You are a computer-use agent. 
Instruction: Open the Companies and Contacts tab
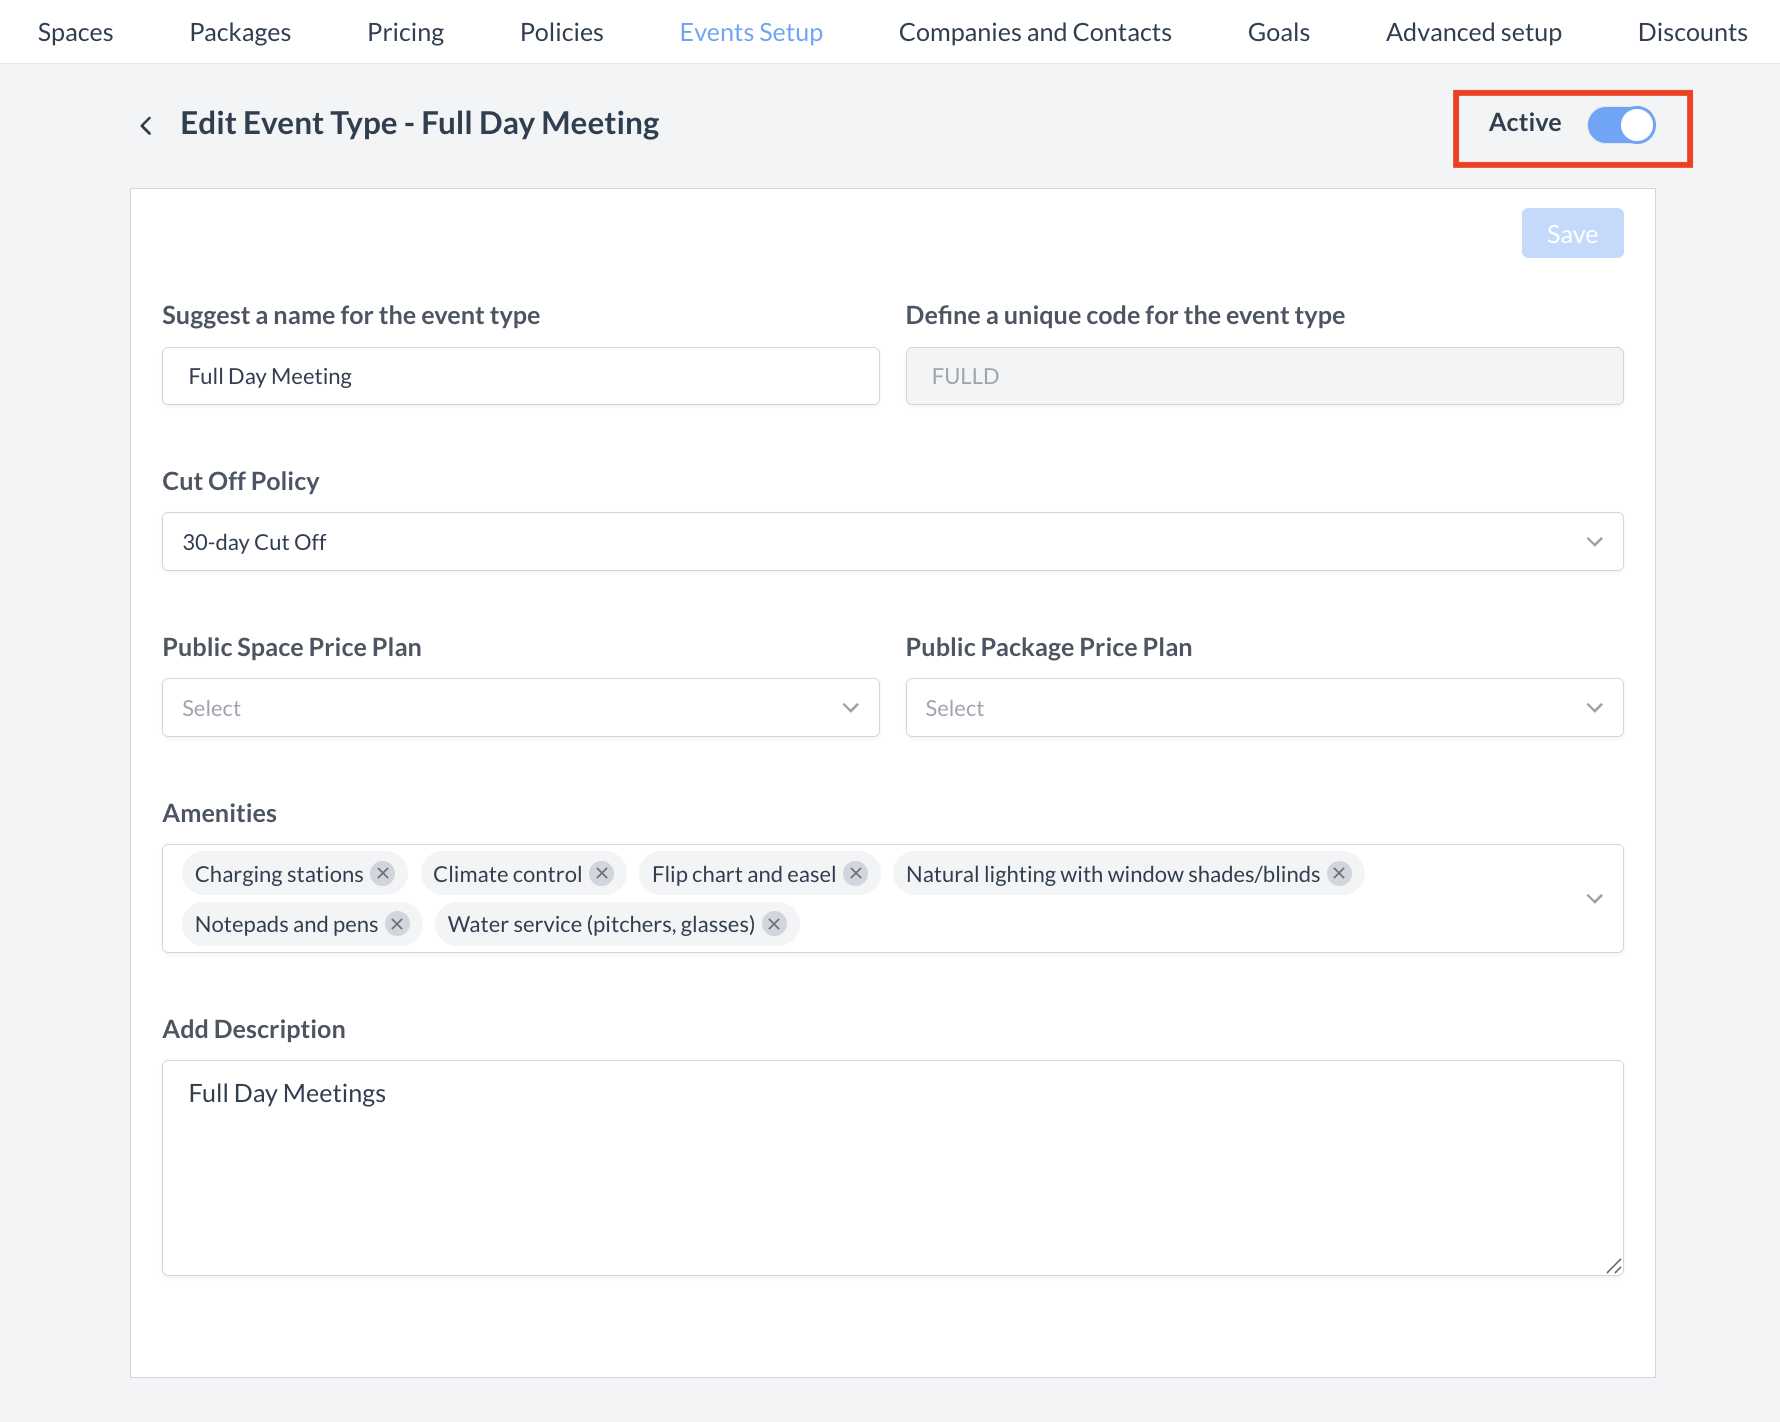pos(1034,32)
